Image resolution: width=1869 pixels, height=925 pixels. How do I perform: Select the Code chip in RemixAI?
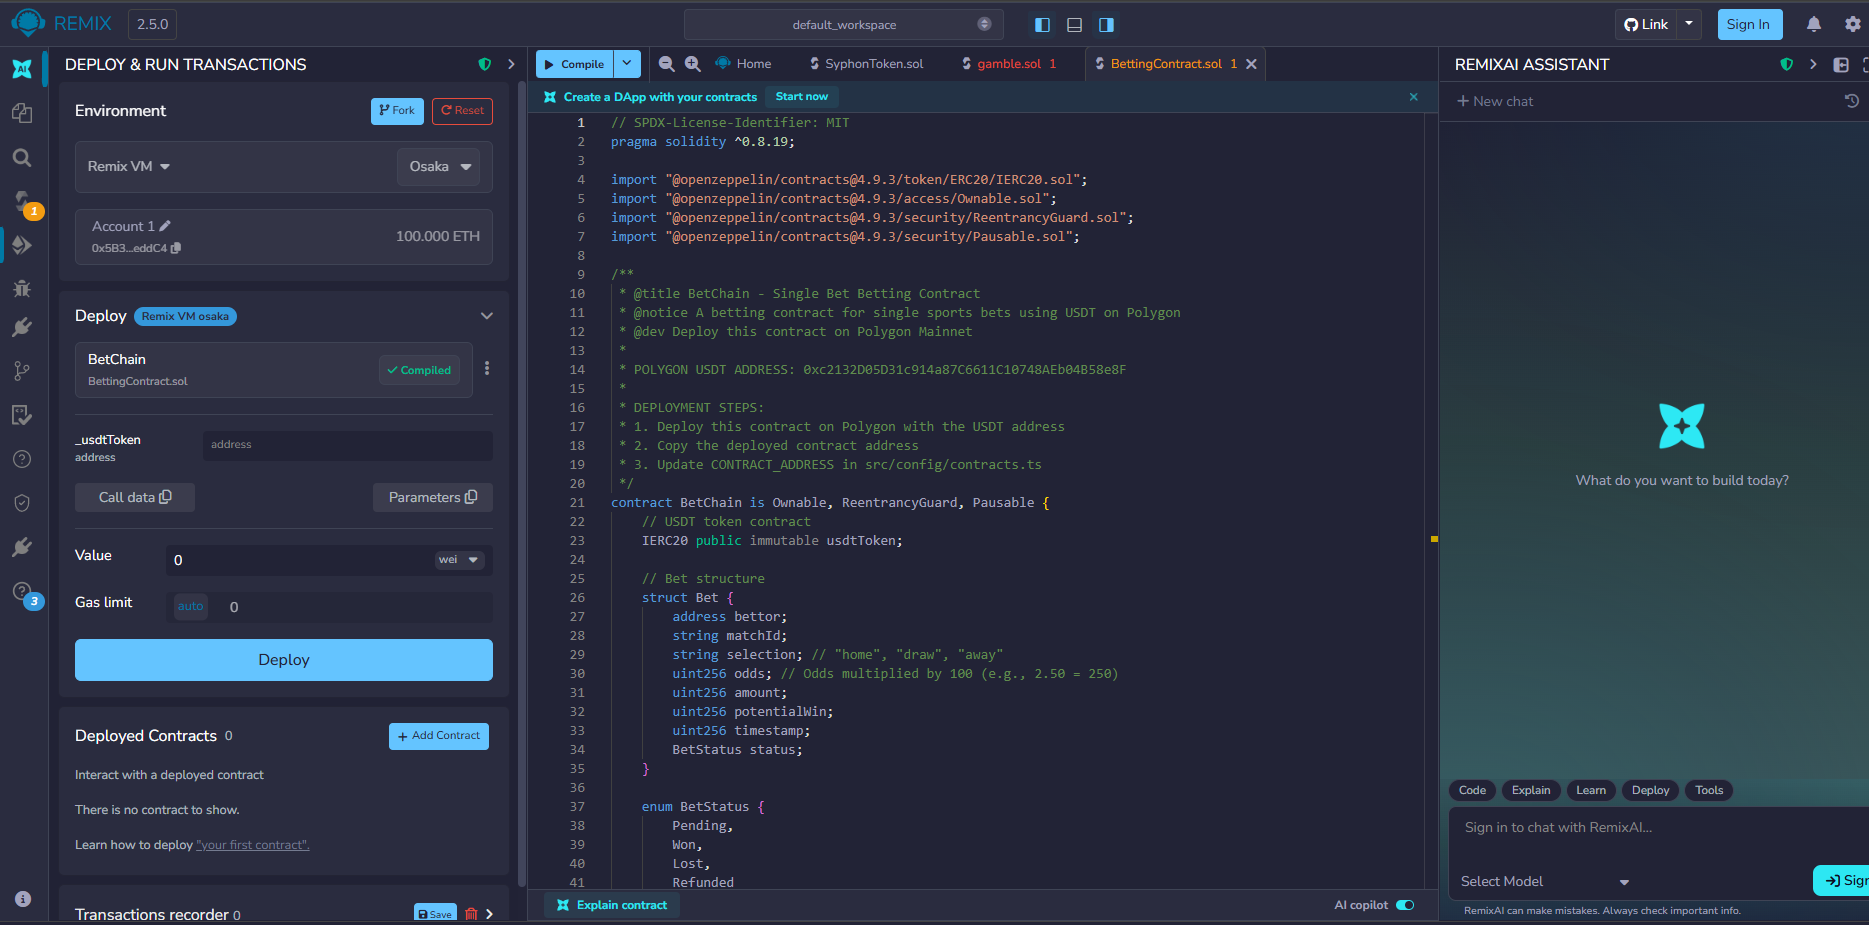point(1472,790)
